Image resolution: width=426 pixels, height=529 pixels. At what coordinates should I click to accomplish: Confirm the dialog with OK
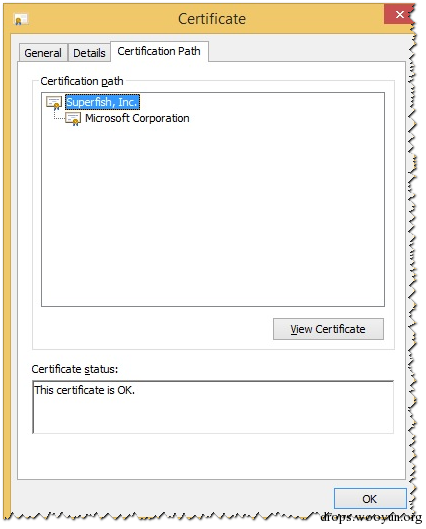coord(370,499)
